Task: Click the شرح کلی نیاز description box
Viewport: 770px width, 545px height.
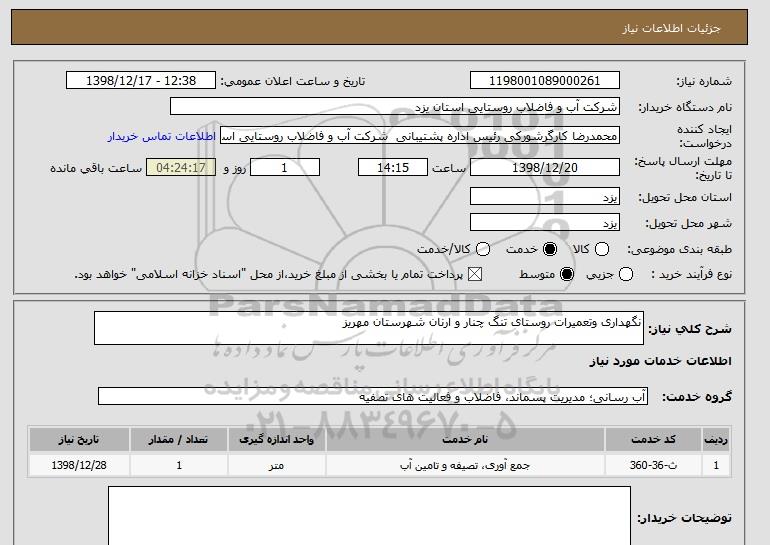Action: [x=369, y=328]
